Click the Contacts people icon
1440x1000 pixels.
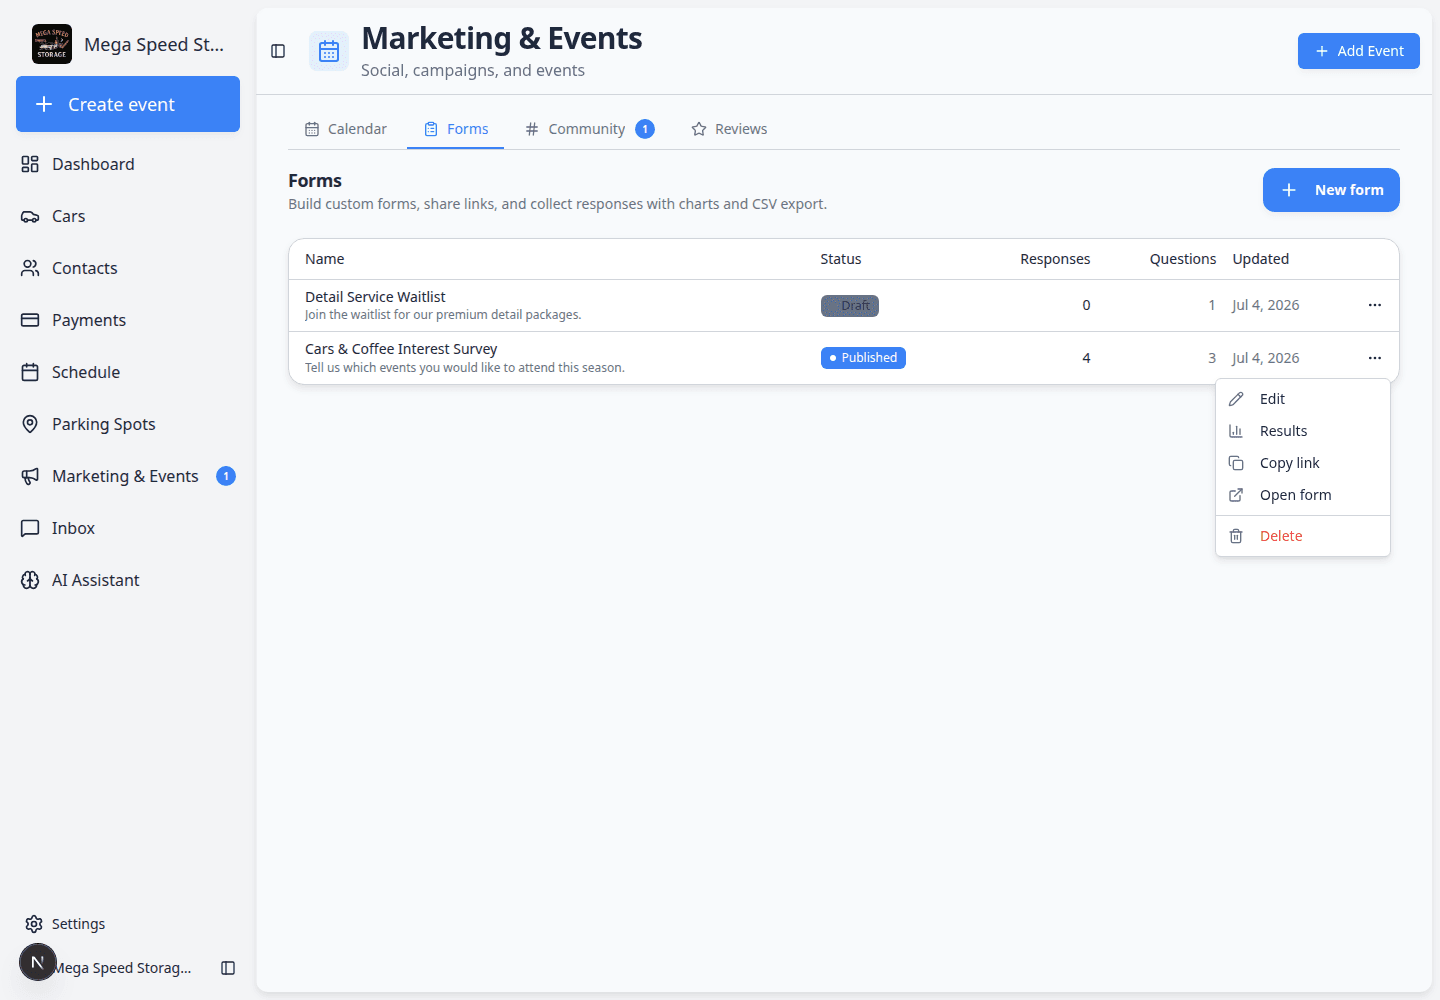[30, 268]
